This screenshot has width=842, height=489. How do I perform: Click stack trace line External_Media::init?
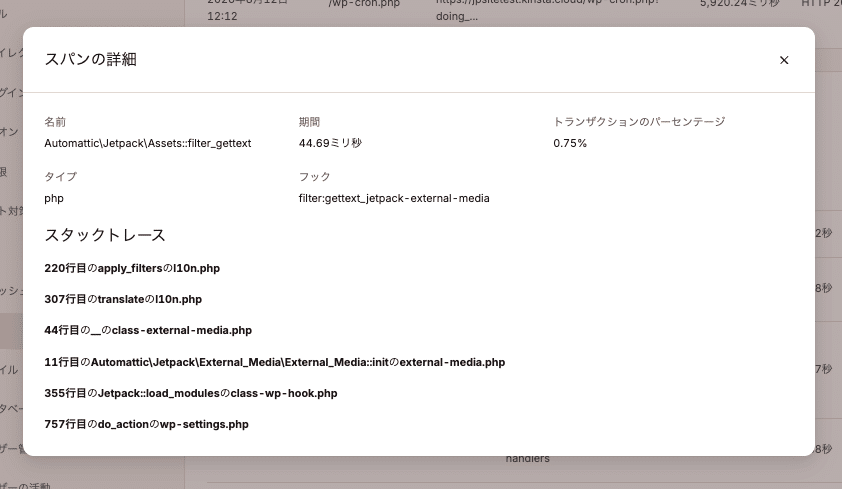pyautogui.click(x=274, y=362)
